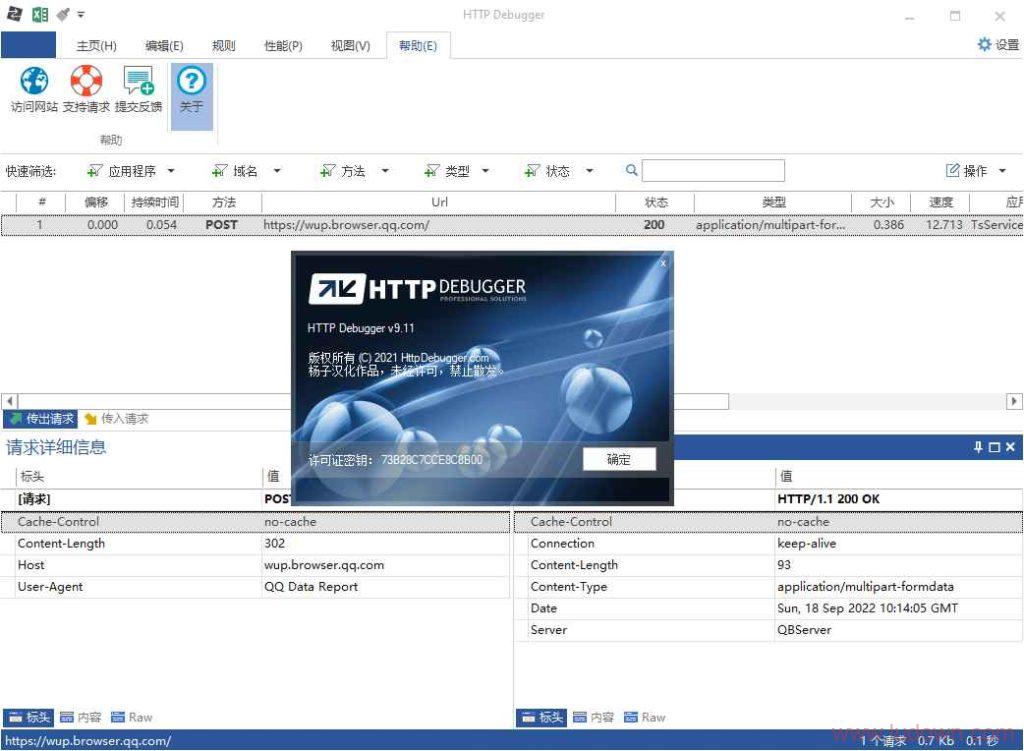Select User-Agent header row
The width and height of the screenshot is (1024, 751).
coord(255,586)
